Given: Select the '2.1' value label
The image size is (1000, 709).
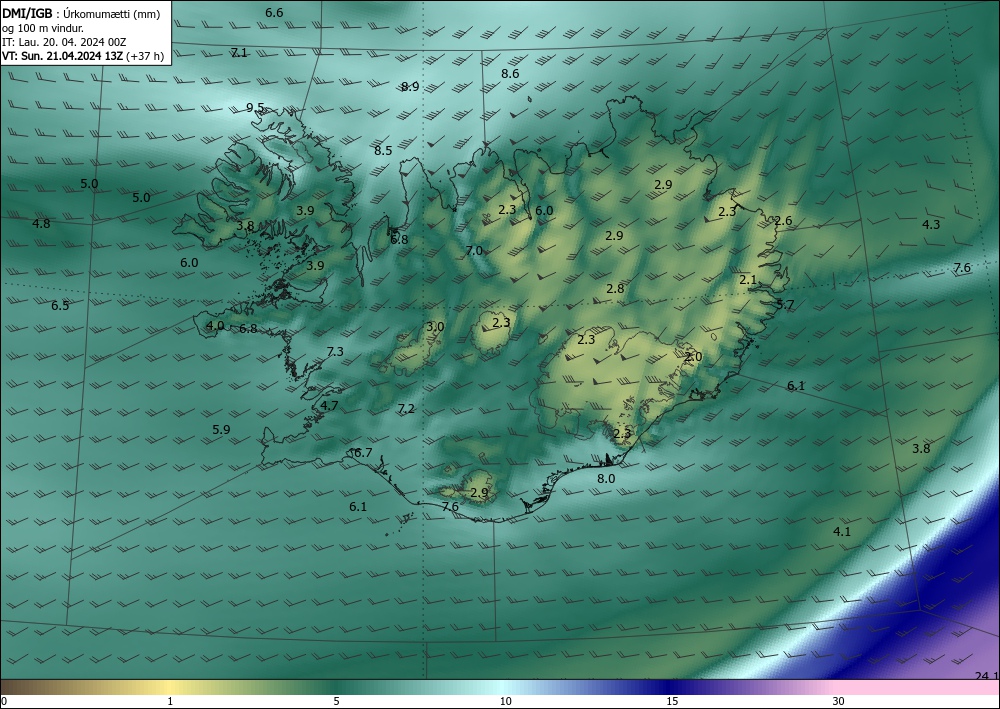Looking at the screenshot, I should (x=748, y=280).
